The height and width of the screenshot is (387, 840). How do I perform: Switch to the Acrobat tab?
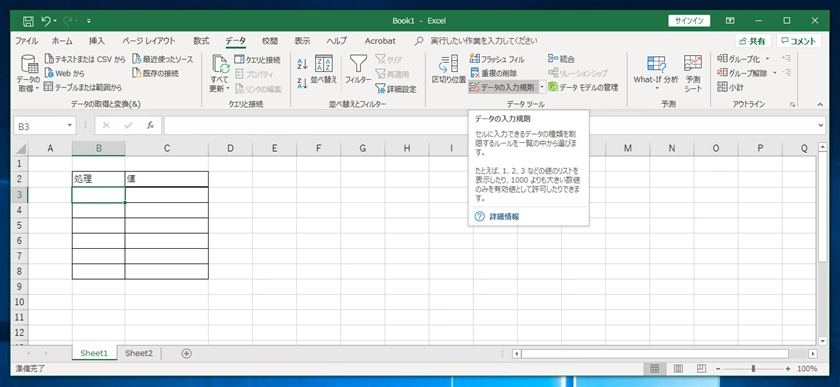[x=380, y=41]
